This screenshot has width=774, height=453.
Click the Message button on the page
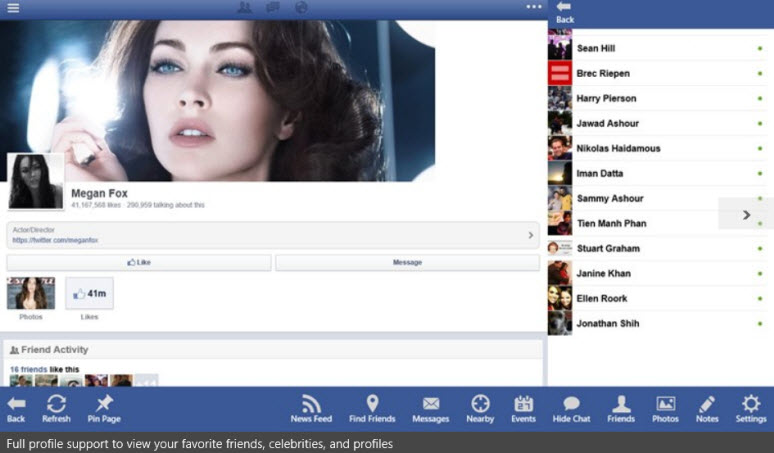(x=407, y=263)
